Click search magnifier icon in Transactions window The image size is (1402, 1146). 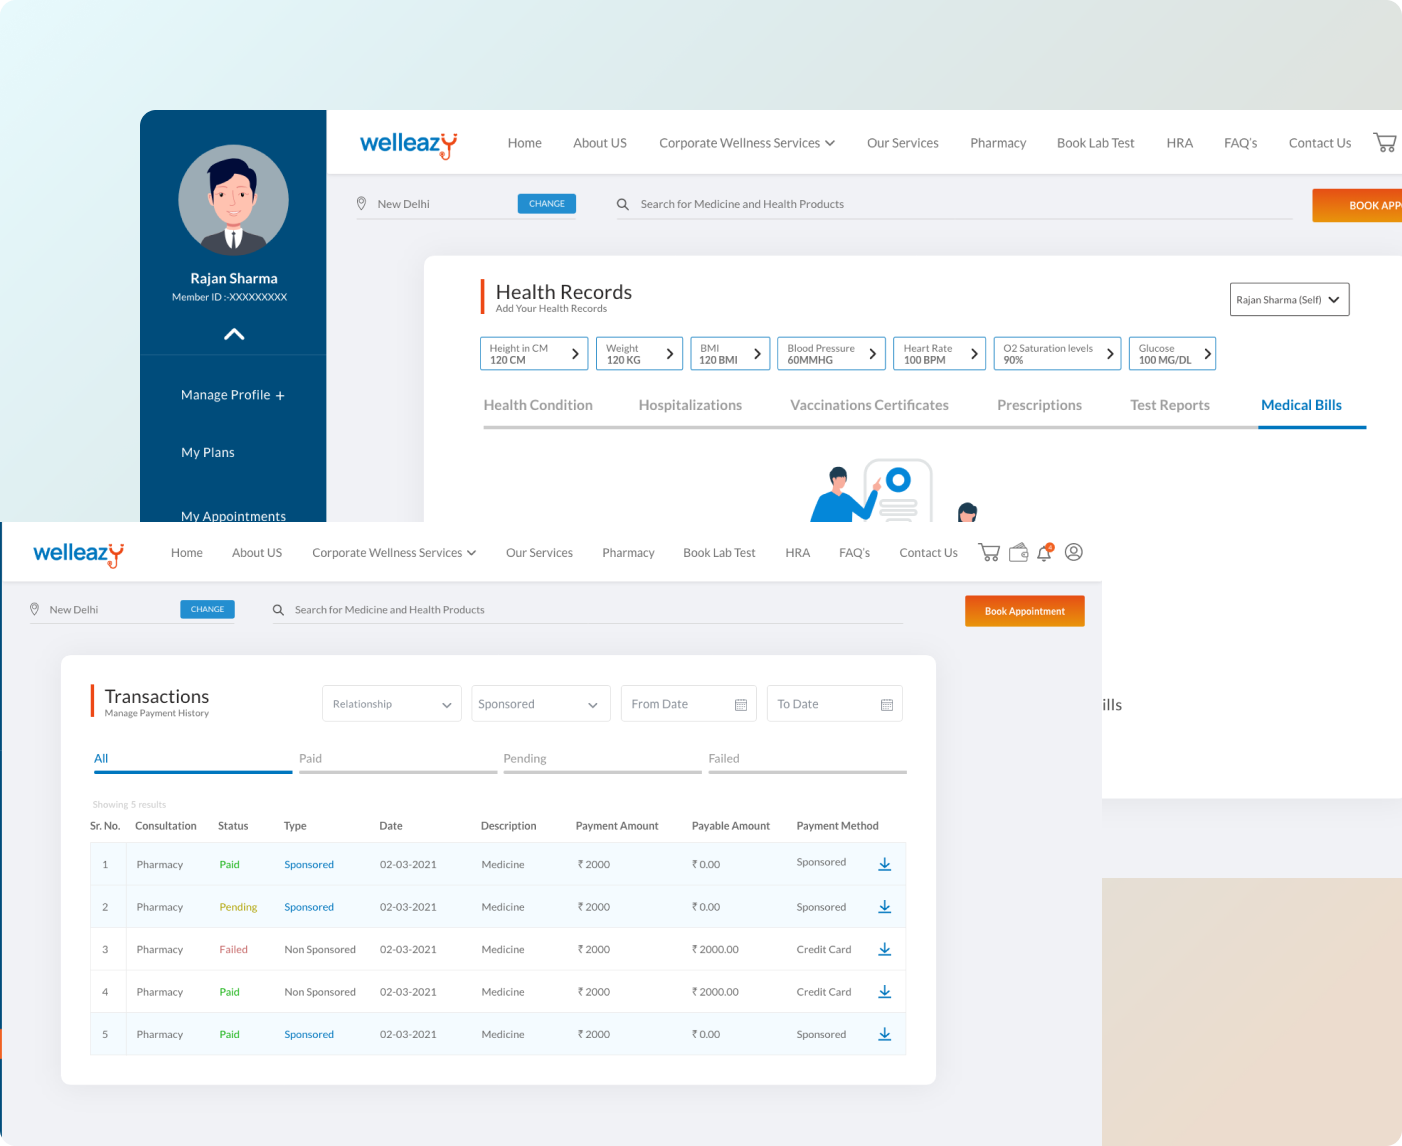(279, 610)
